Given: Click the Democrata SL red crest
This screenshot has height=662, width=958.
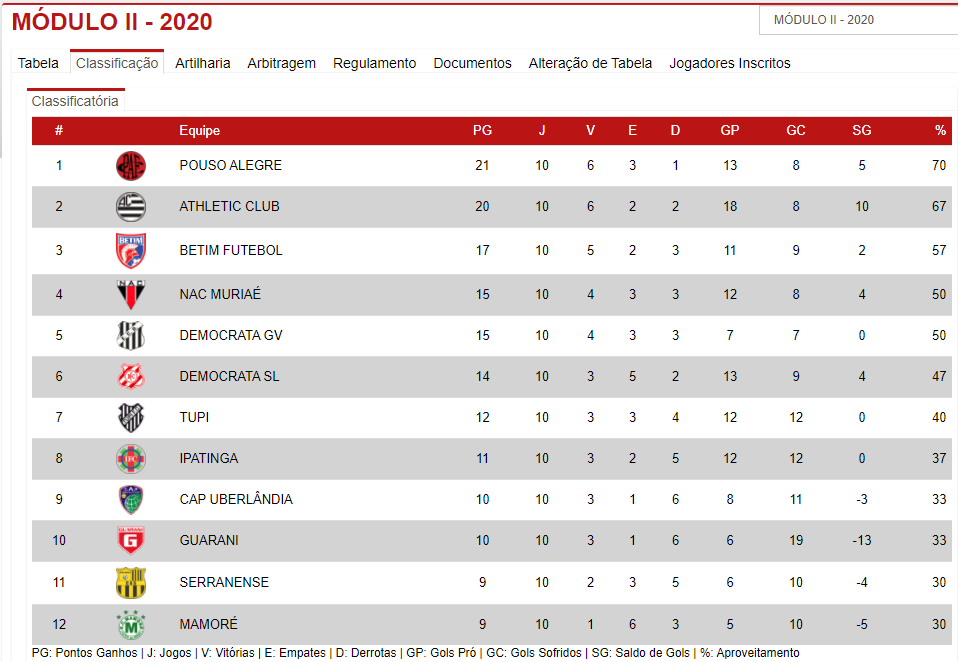Looking at the screenshot, I should (x=131, y=376).
